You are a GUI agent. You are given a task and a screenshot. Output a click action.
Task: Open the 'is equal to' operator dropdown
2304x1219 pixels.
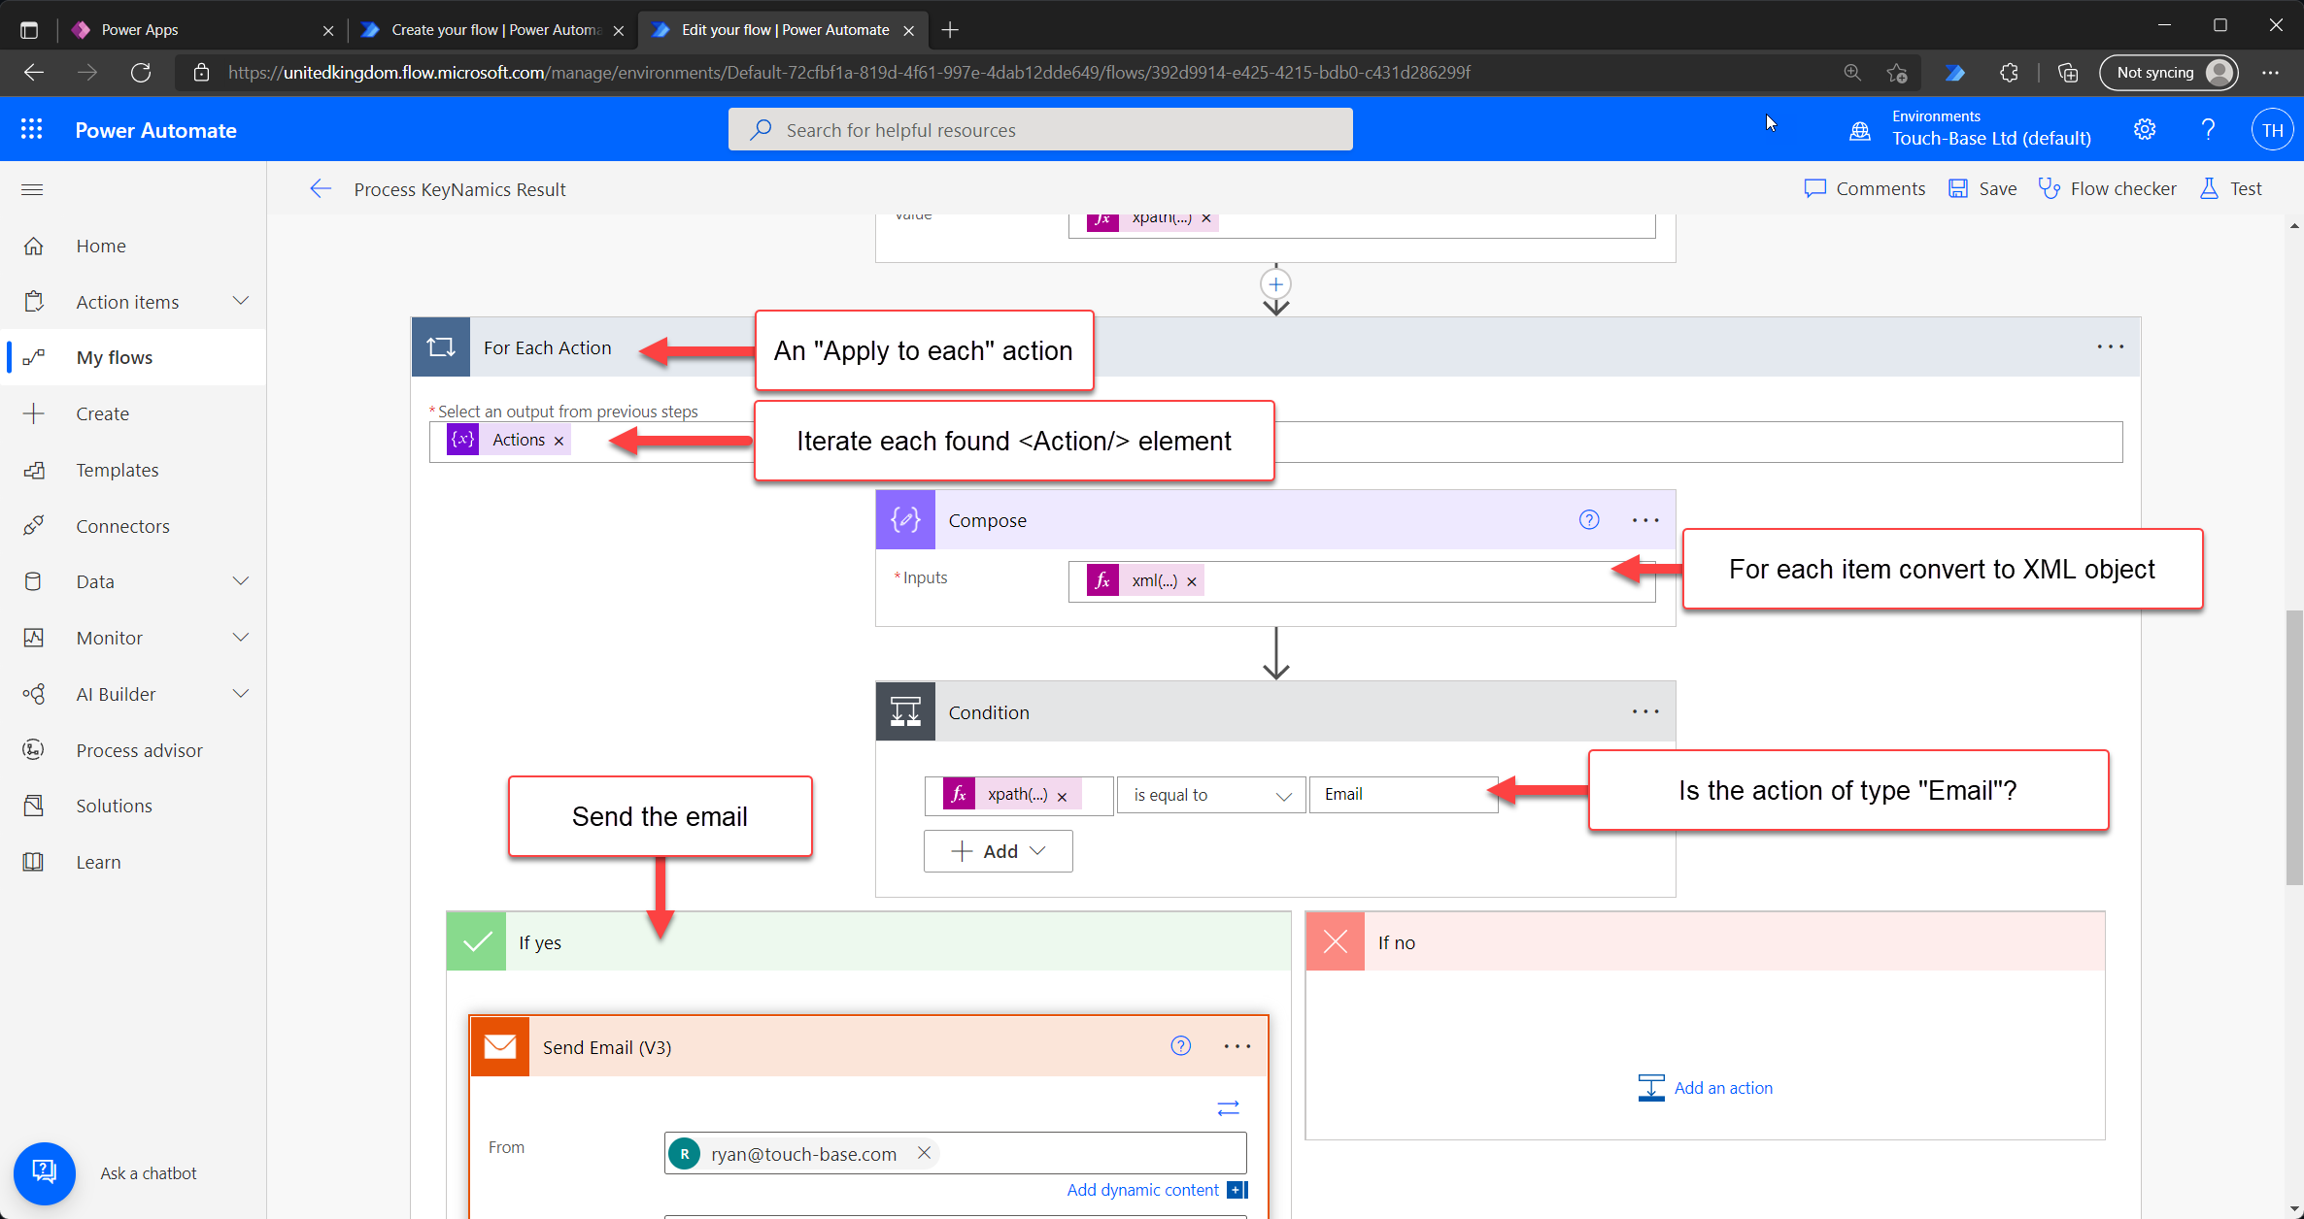[x=1210, y=795]
